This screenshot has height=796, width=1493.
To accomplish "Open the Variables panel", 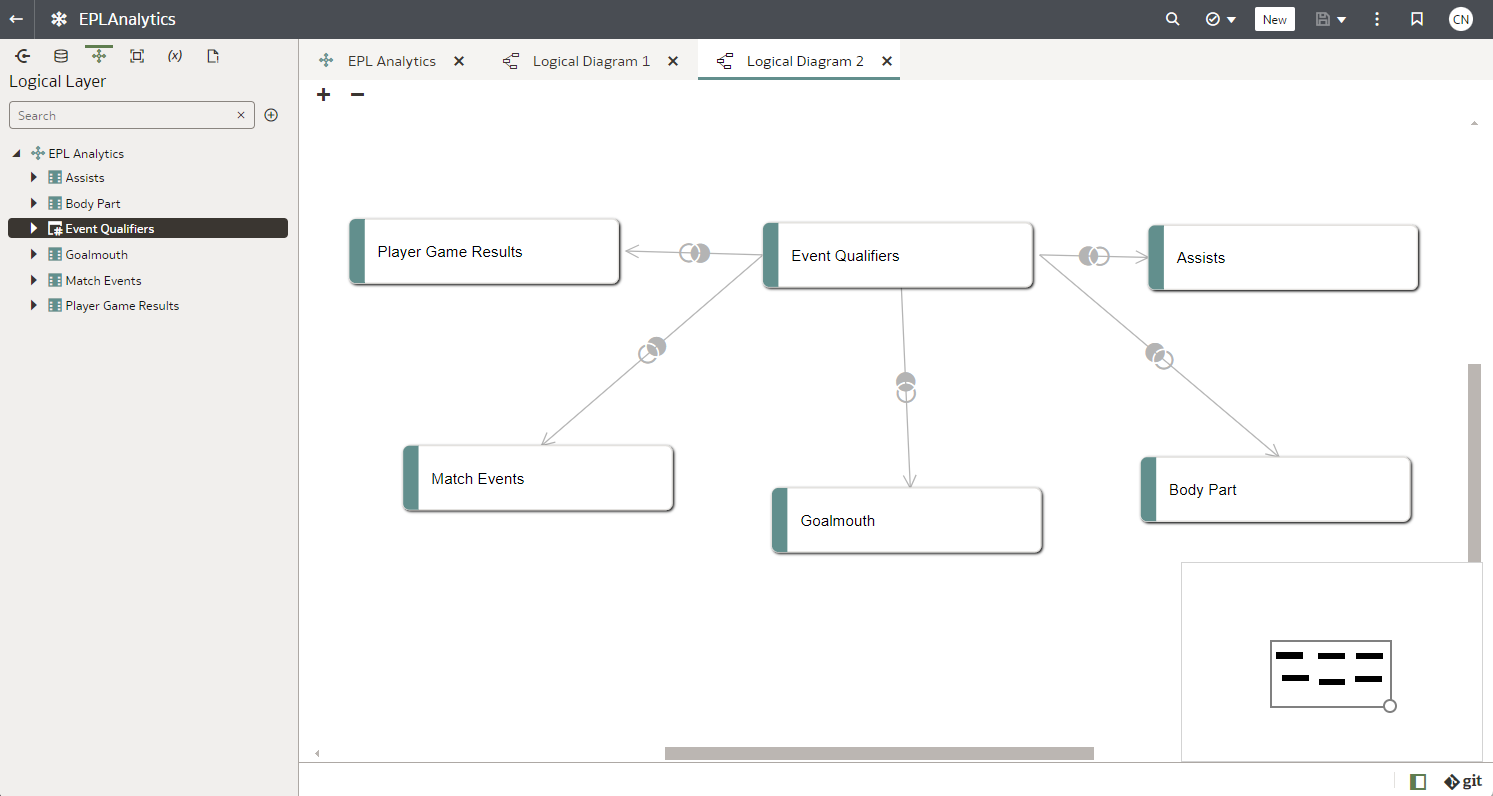I will [x=175, y=56].
